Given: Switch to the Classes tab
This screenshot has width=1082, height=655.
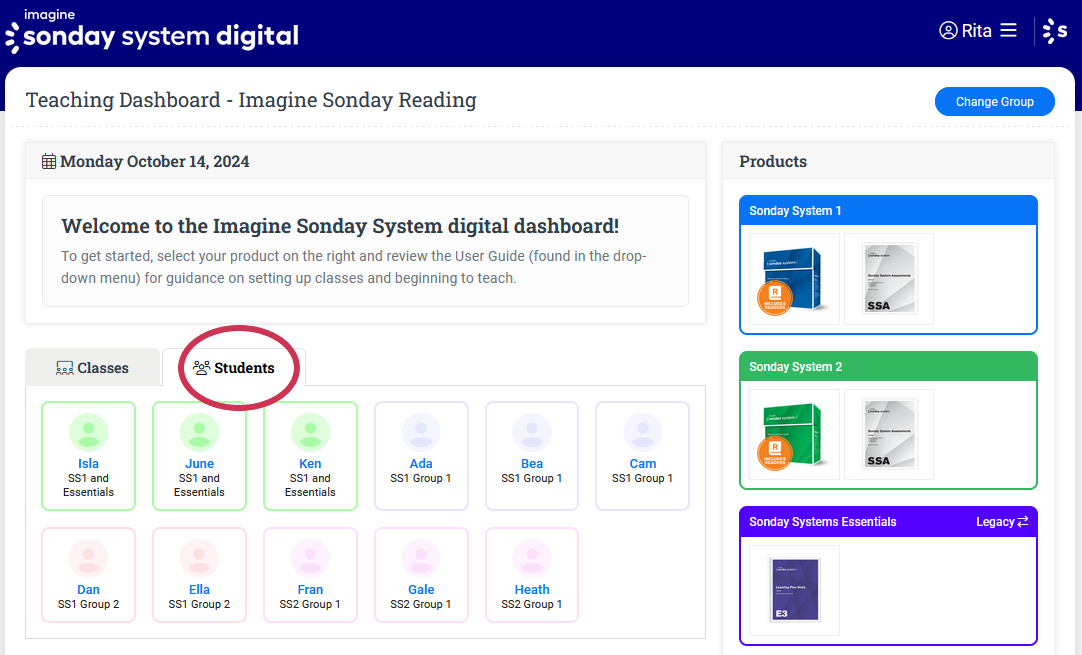Looking at the screenshot, I should coord(92,368).
